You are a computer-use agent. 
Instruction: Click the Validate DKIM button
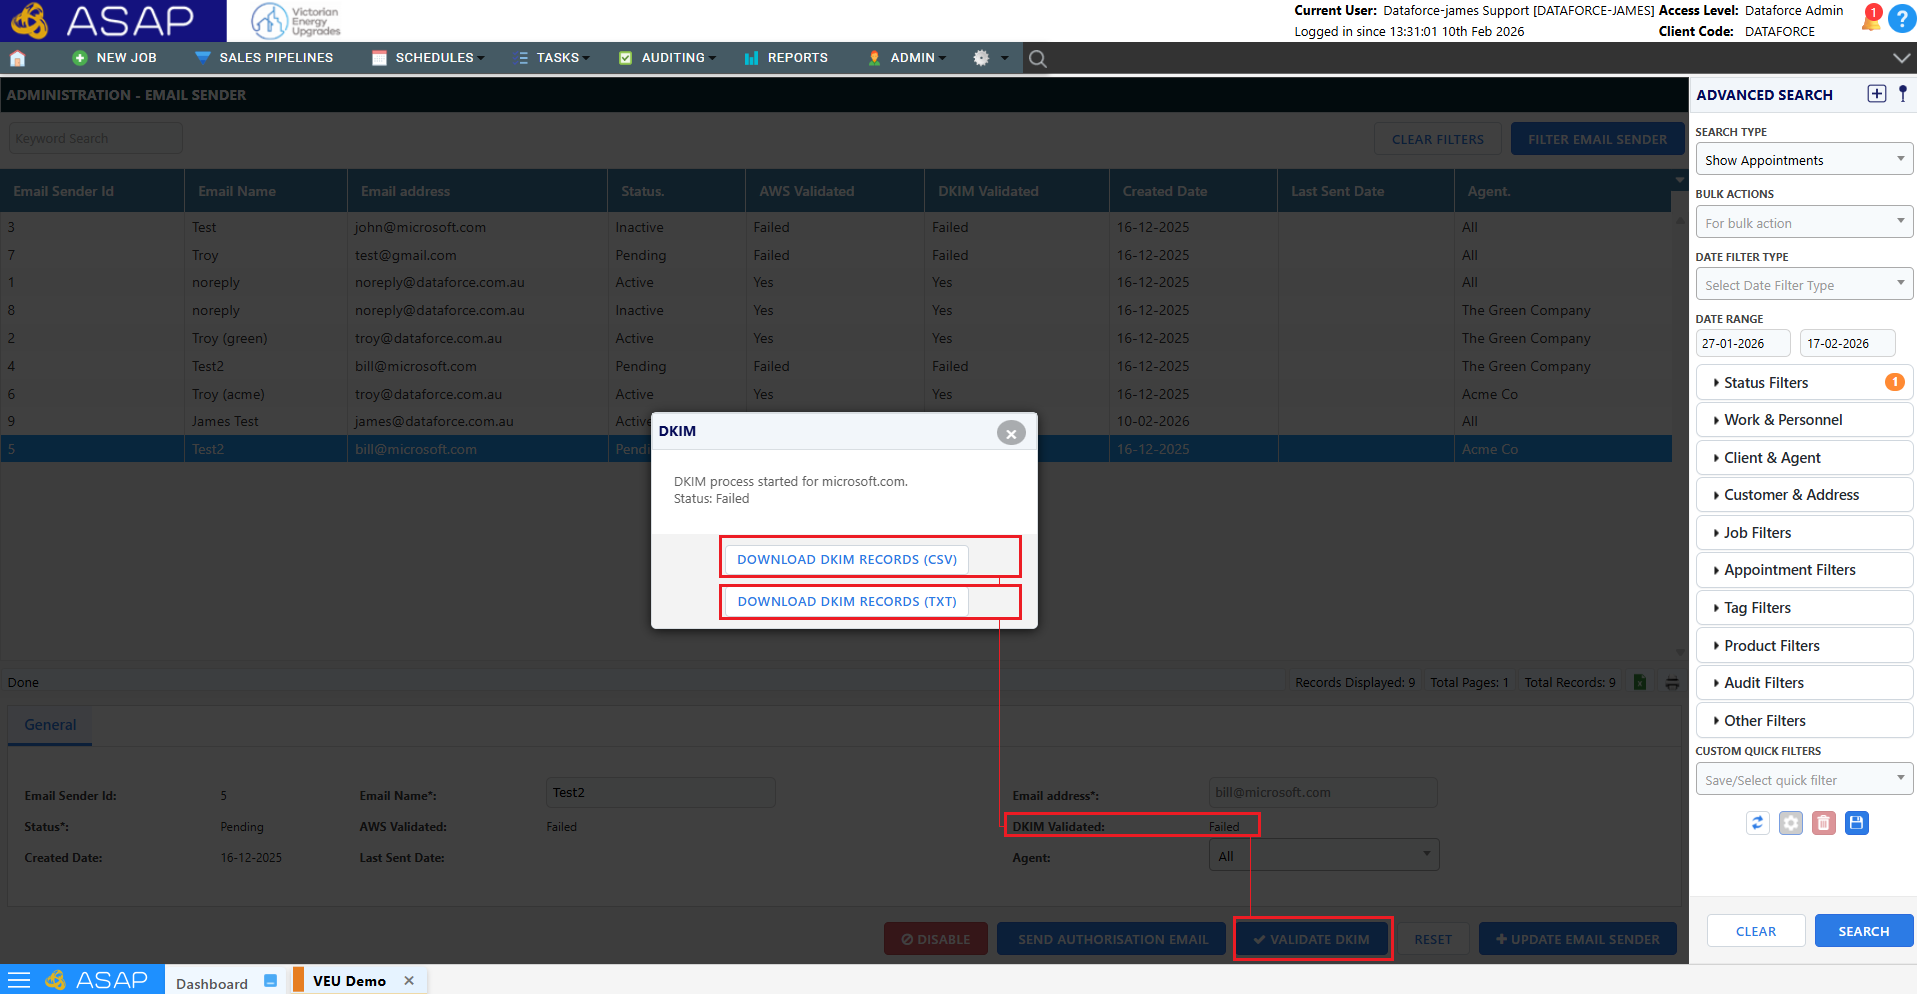click(x=1312, y=939)
